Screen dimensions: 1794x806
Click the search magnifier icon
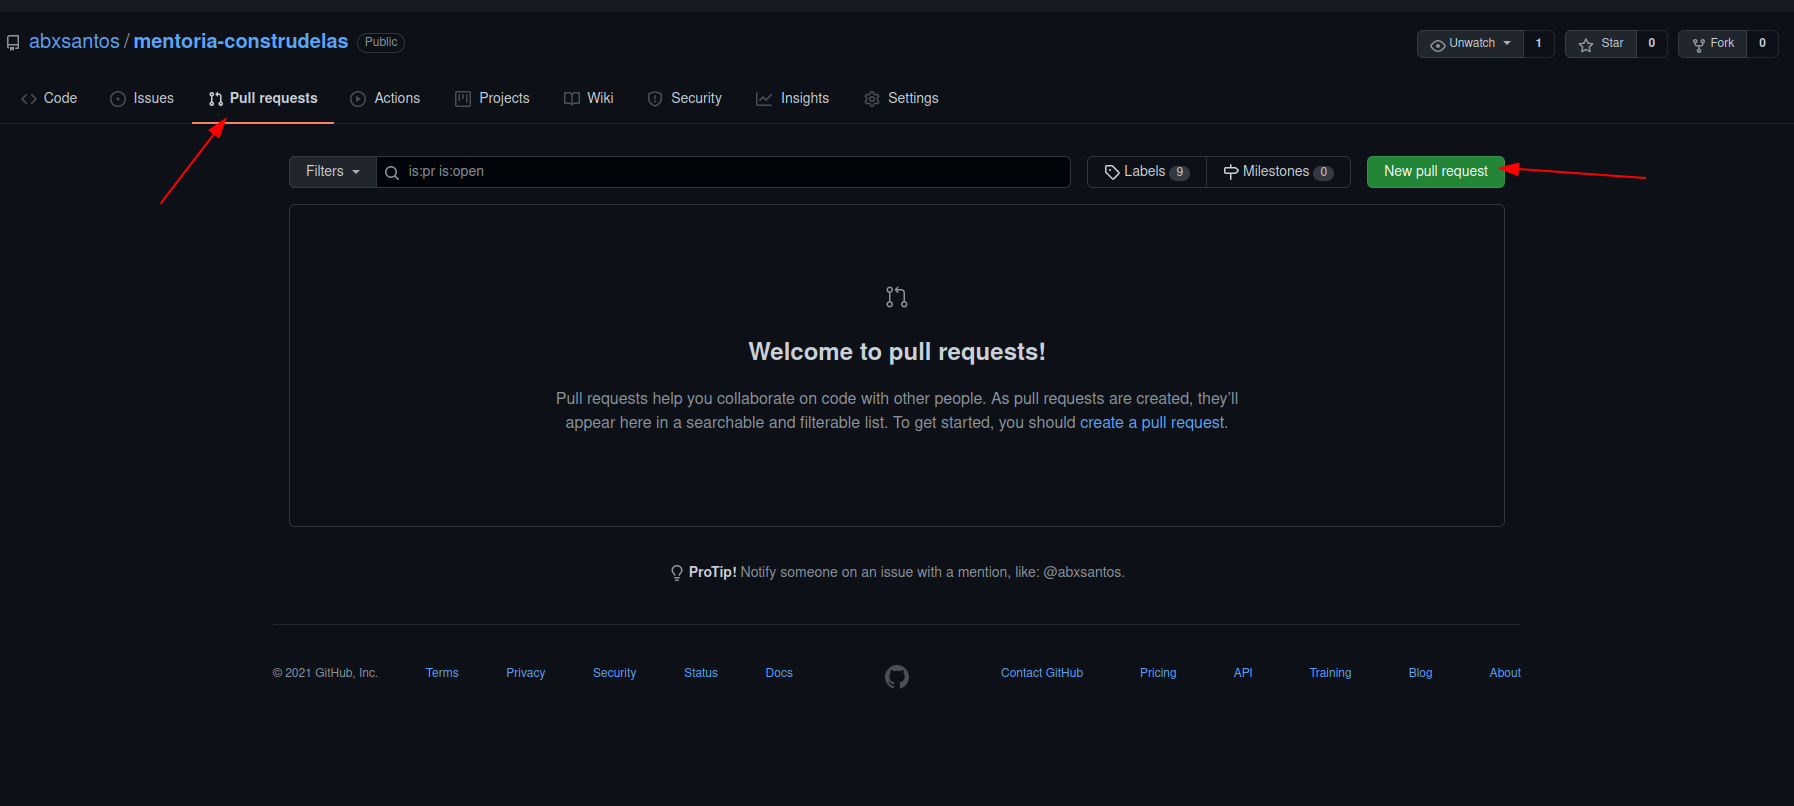tap(392, 172)
